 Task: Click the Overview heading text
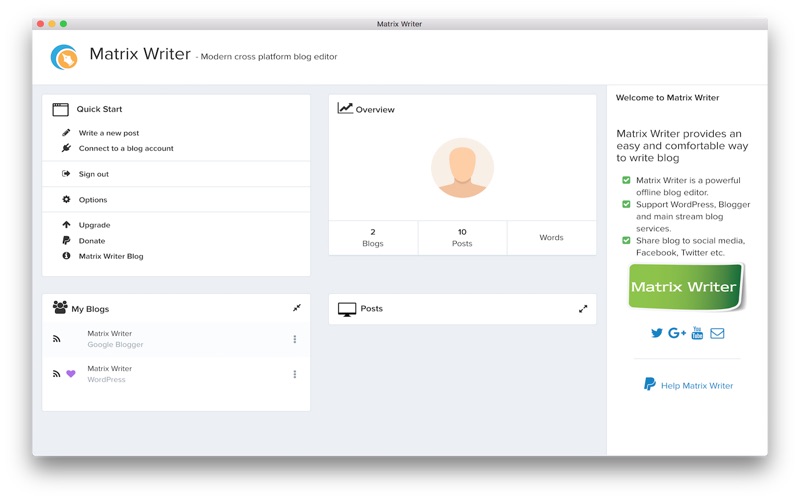[375, 110]
